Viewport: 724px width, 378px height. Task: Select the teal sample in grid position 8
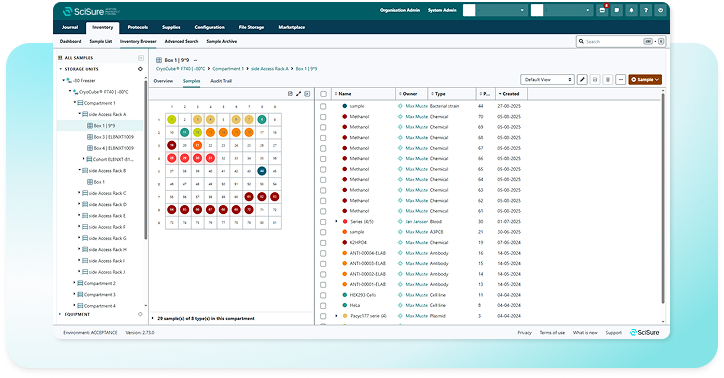262,120
